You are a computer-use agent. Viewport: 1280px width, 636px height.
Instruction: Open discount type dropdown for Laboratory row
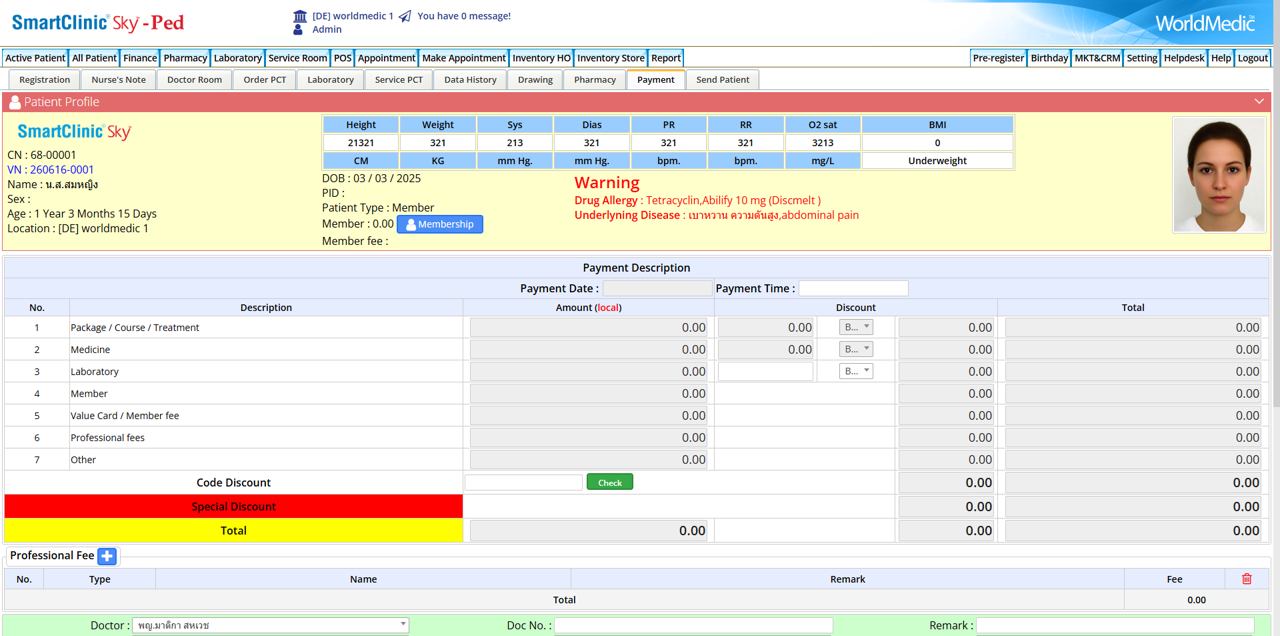point(856,371)
